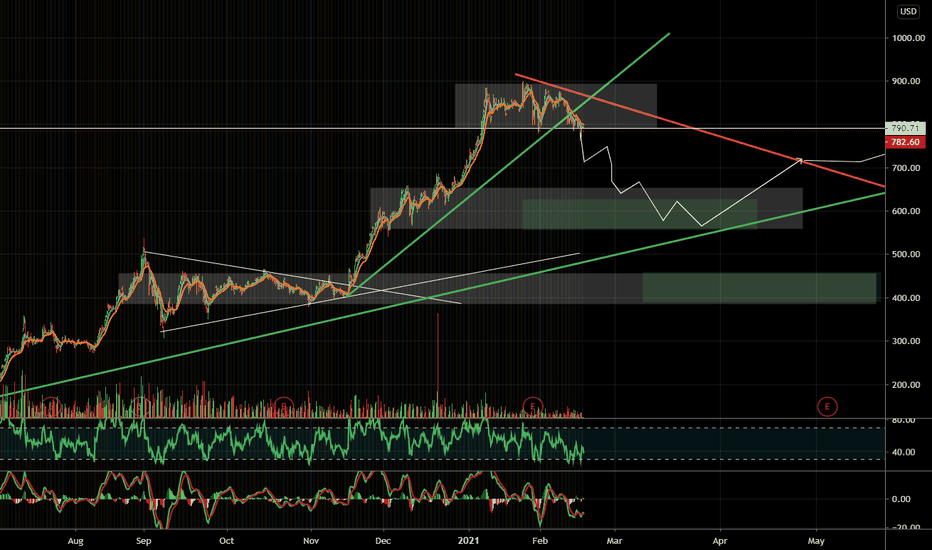
Task: Click the Nov label on time axis
Action: point(311,541)
